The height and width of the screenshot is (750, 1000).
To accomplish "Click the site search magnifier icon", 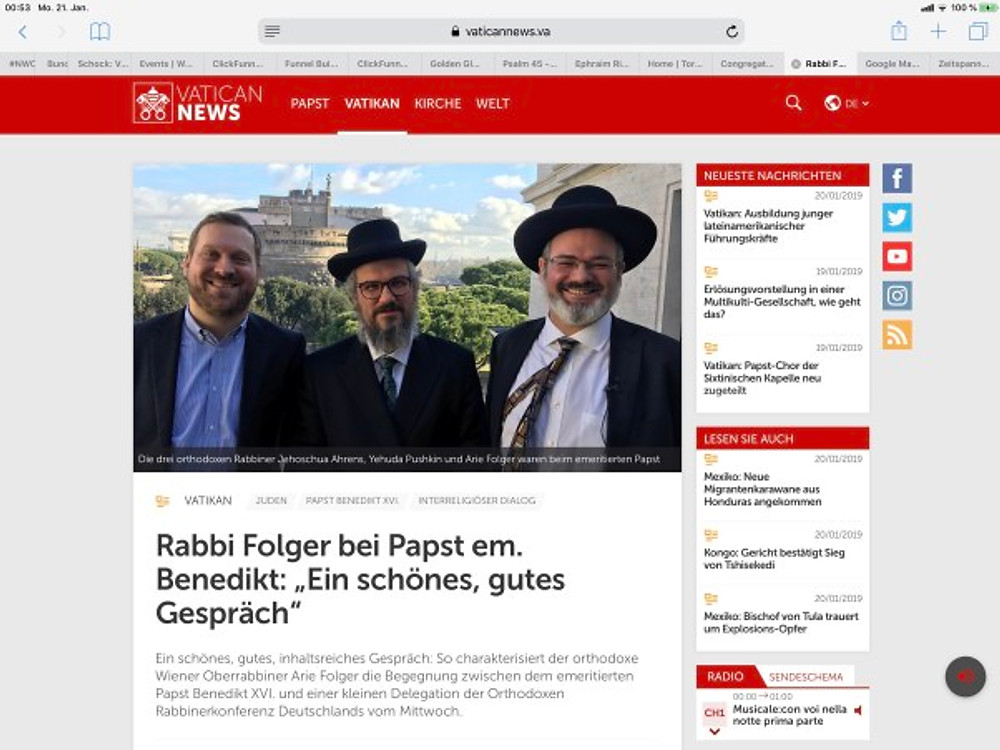I will point(793,103).
